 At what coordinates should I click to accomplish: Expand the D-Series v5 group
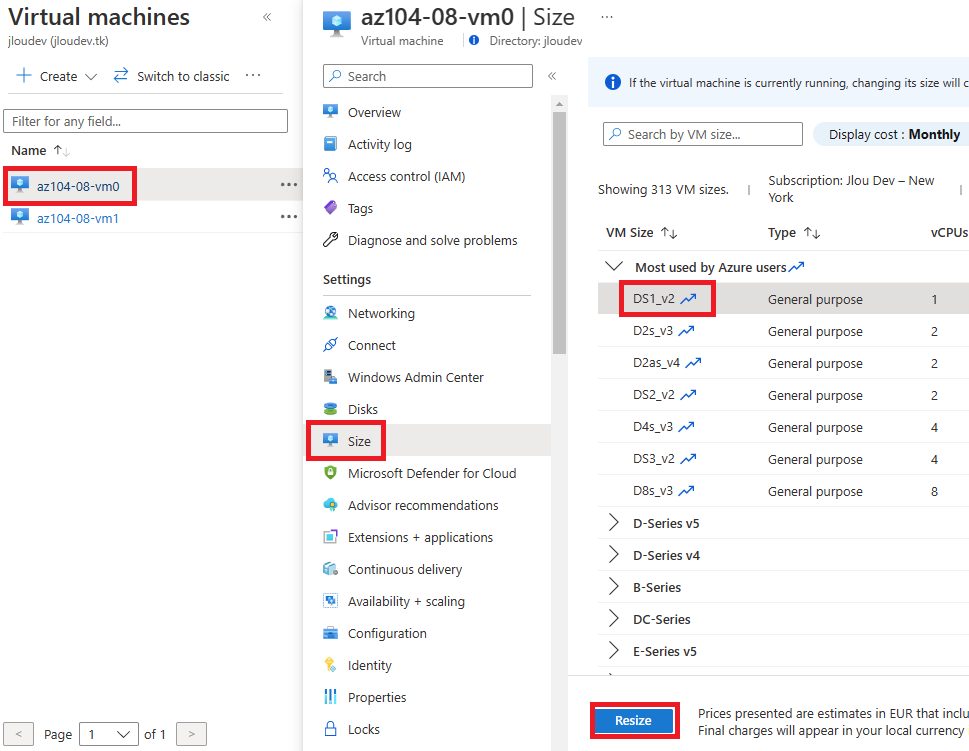(614, 523)
